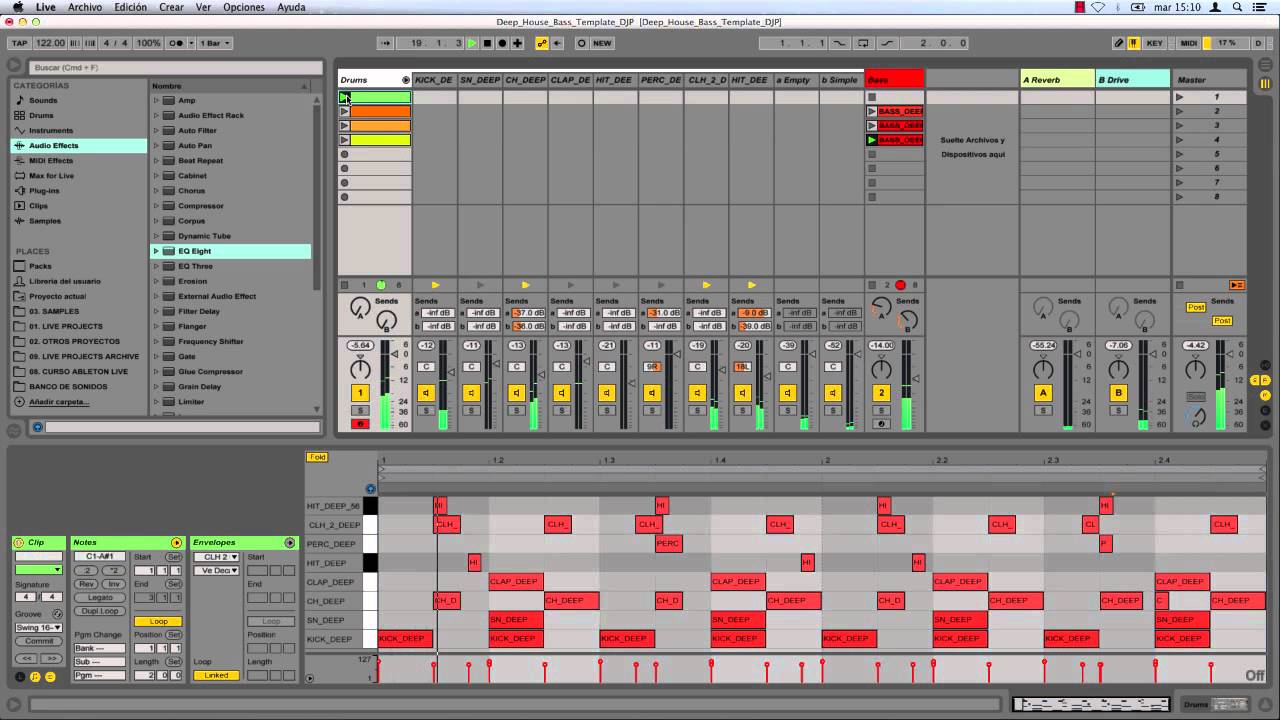Click the Linked envelope button
The image size is (1280, 720).
click(216, 675)
